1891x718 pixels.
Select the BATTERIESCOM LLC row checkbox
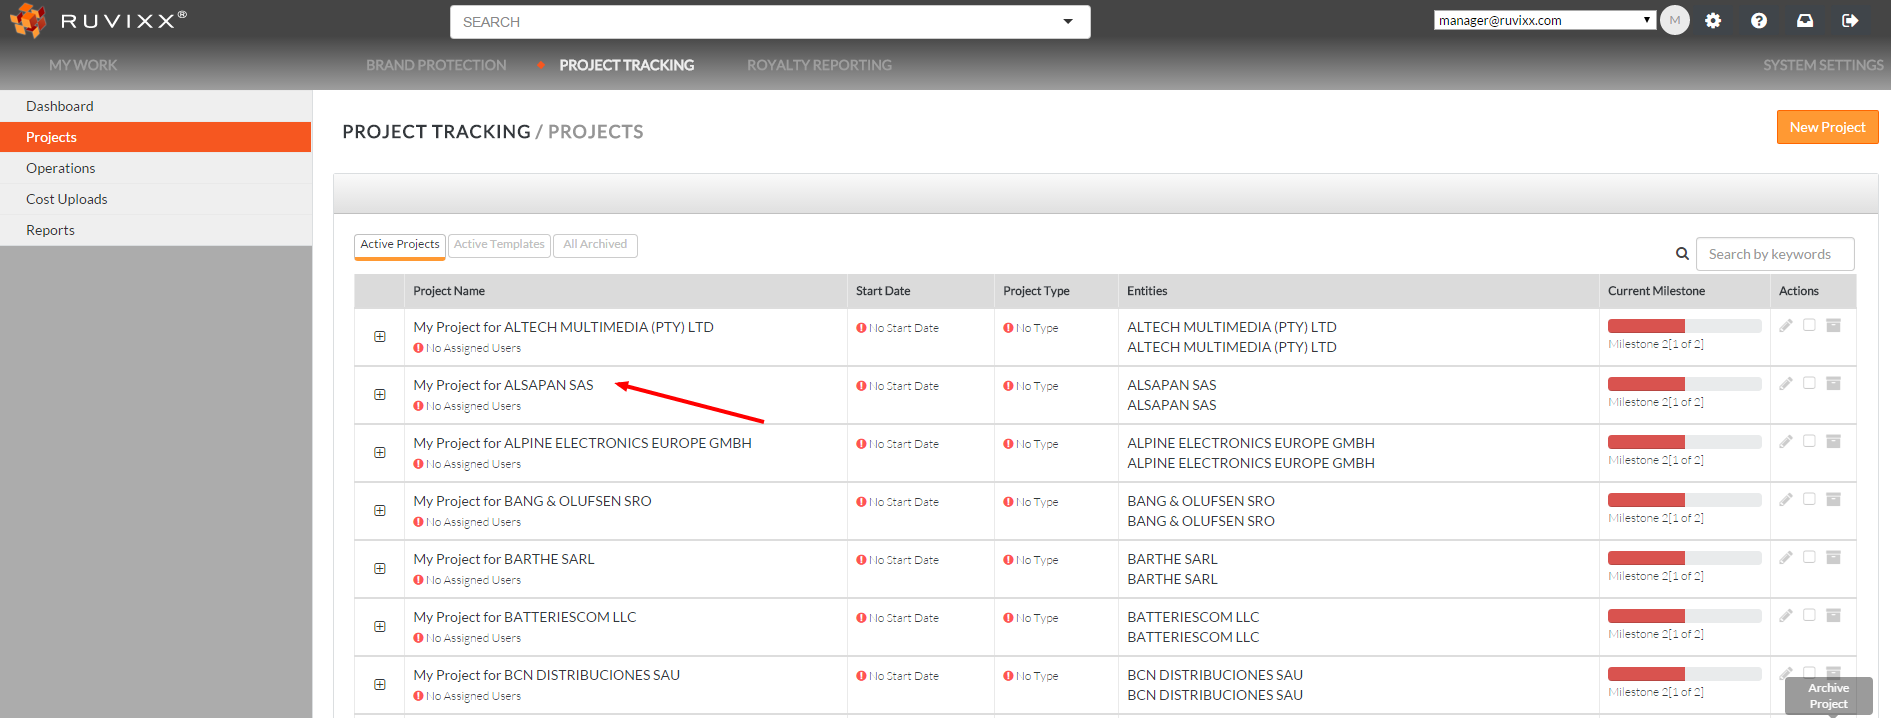click(x=1809, y=615)
